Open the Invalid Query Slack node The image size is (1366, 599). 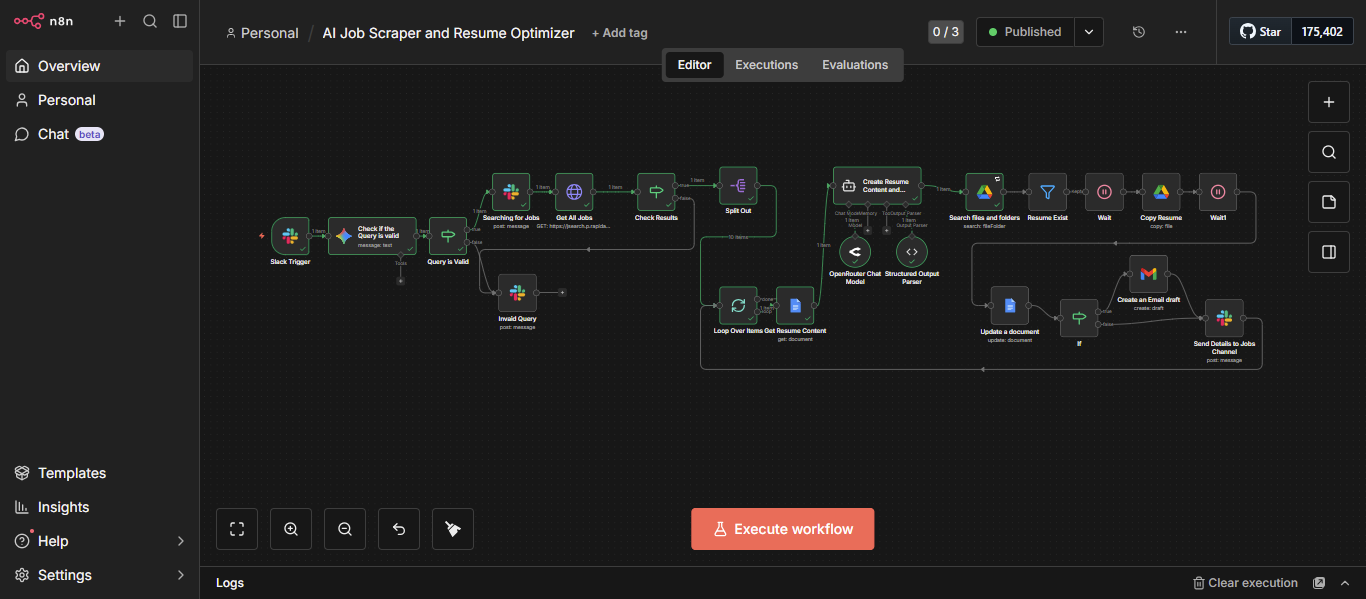click(x=517, y=293)
